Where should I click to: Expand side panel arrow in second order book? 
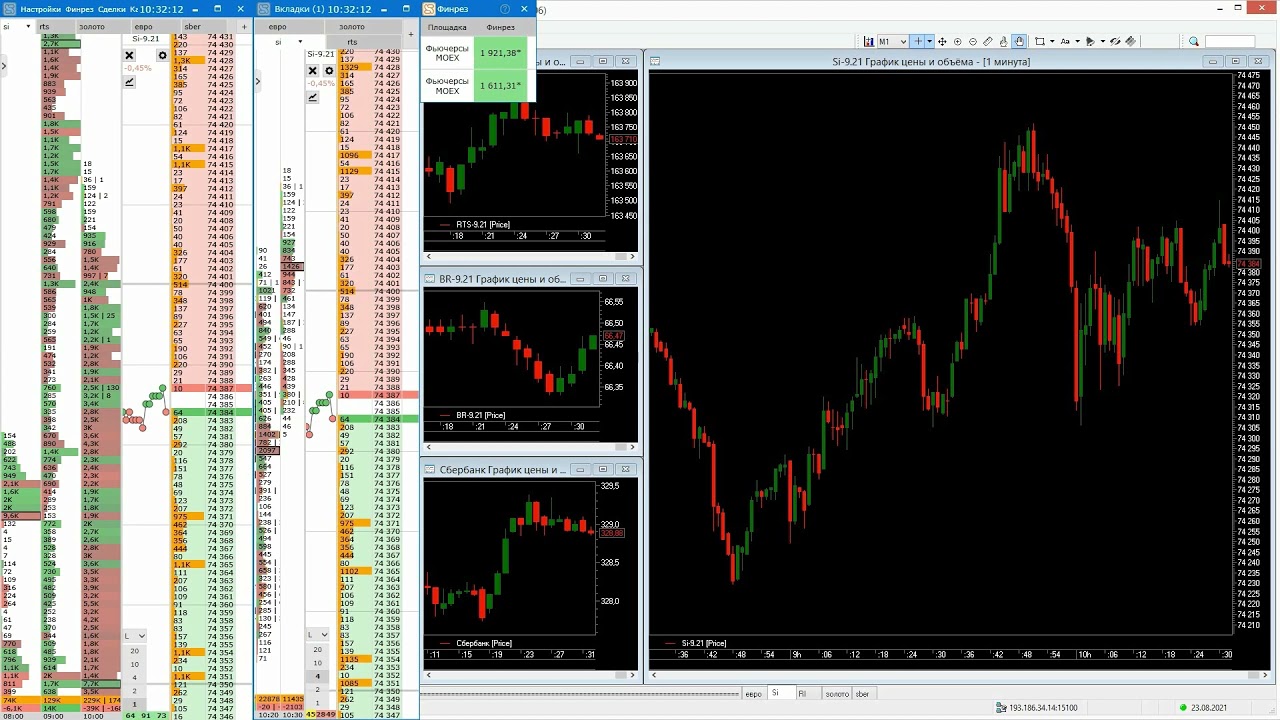pos(258,83)
